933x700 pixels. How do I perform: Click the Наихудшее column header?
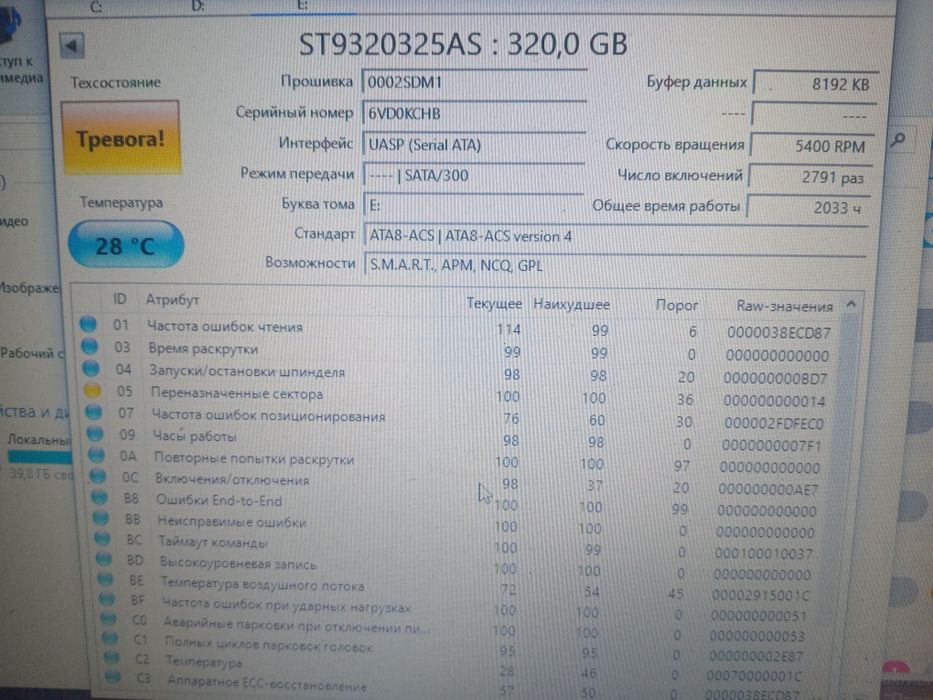(571, 304)
